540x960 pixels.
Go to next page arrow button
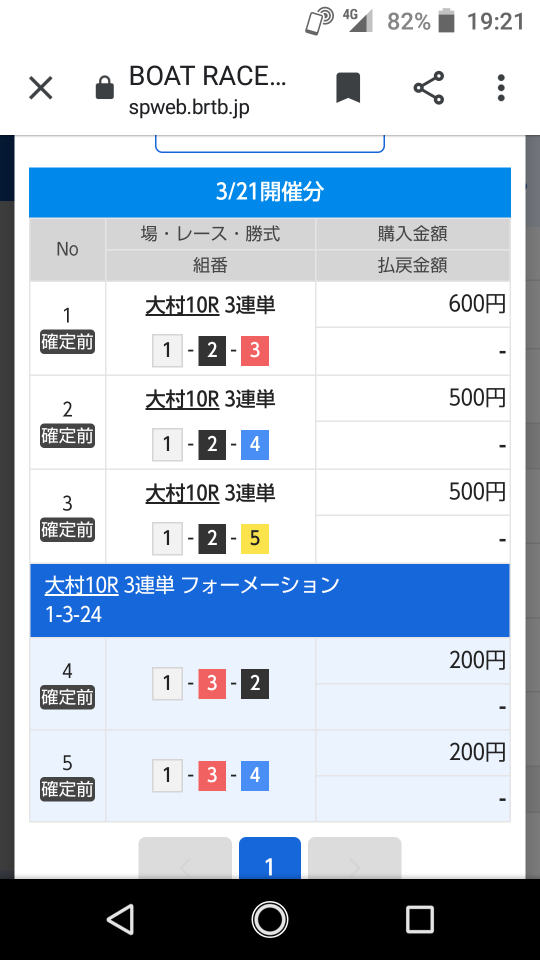click(354, 858)
